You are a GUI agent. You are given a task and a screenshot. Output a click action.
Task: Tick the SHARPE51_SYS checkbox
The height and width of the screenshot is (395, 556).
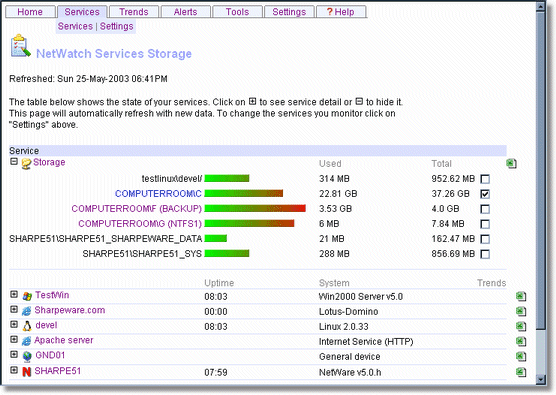[x=485, y=254]
